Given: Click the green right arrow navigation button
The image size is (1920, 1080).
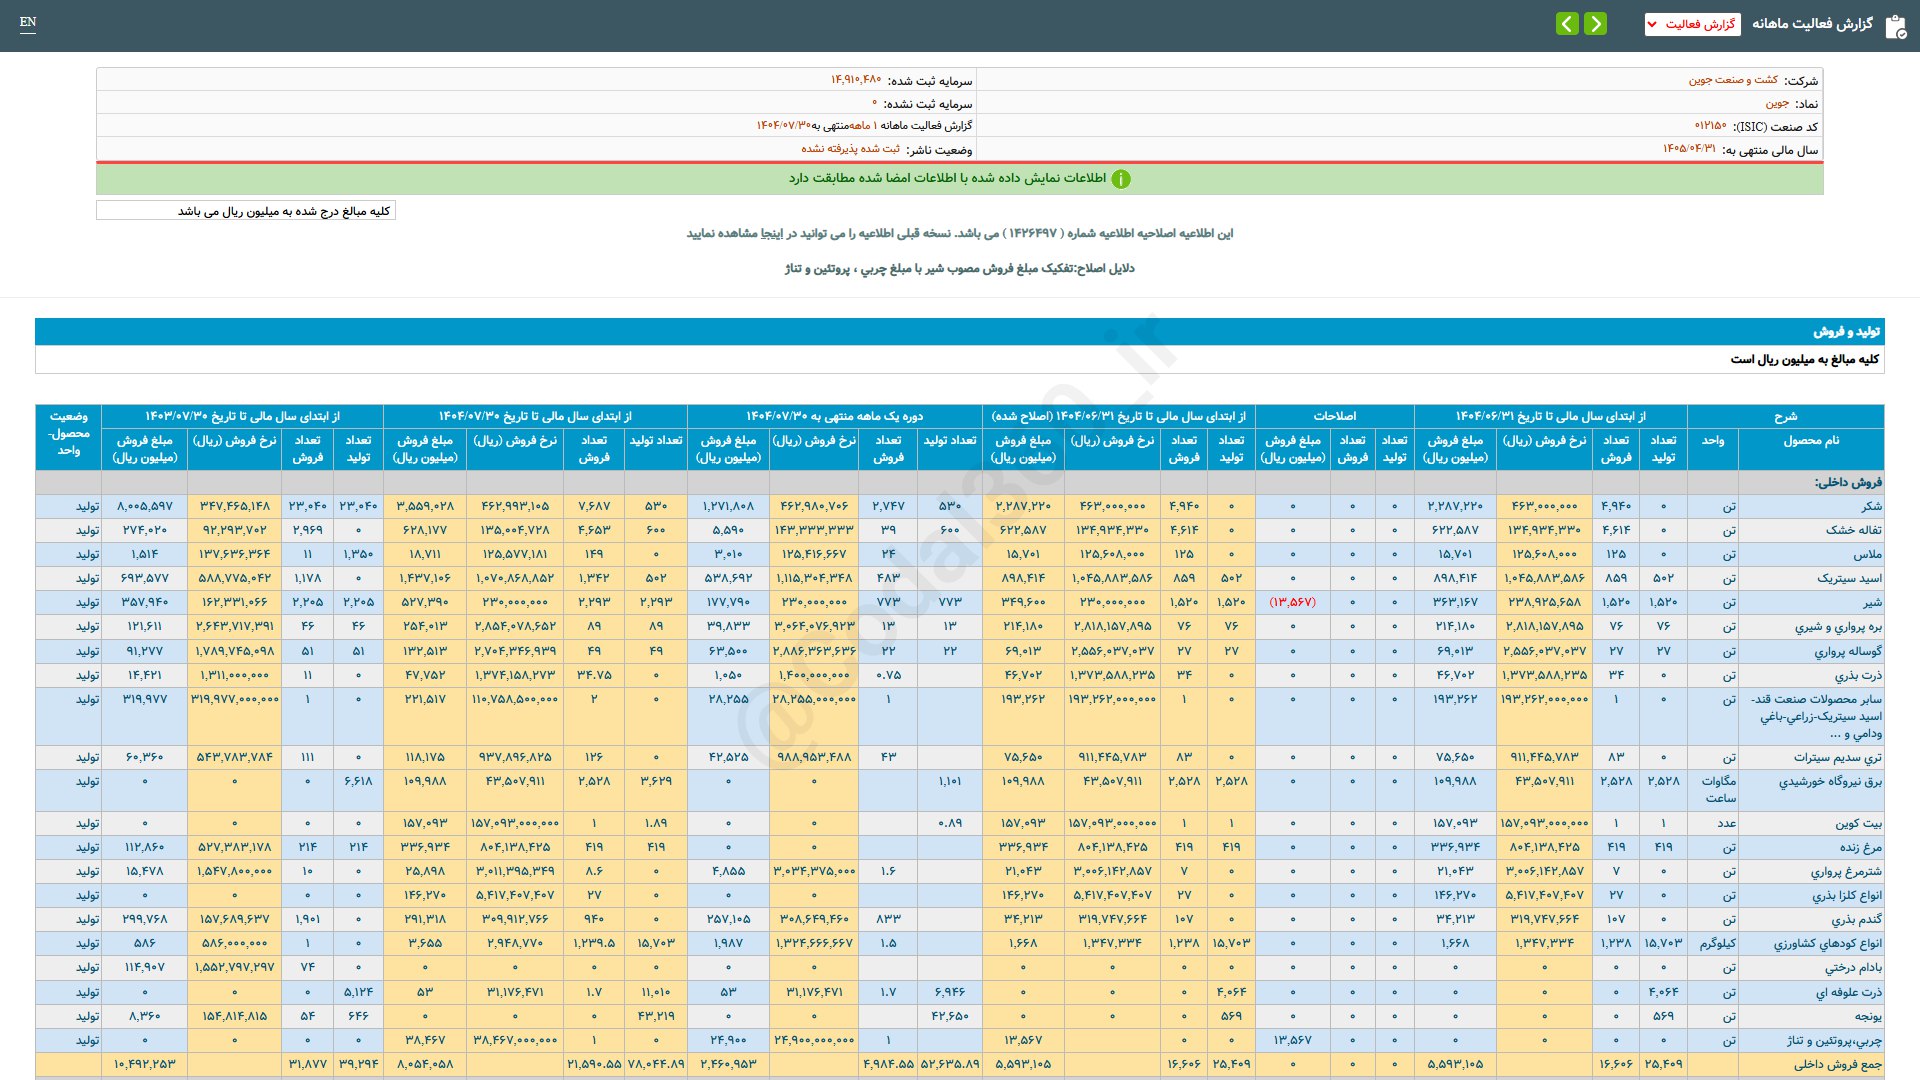Looking at the screenshot, I should point(1596,23).
